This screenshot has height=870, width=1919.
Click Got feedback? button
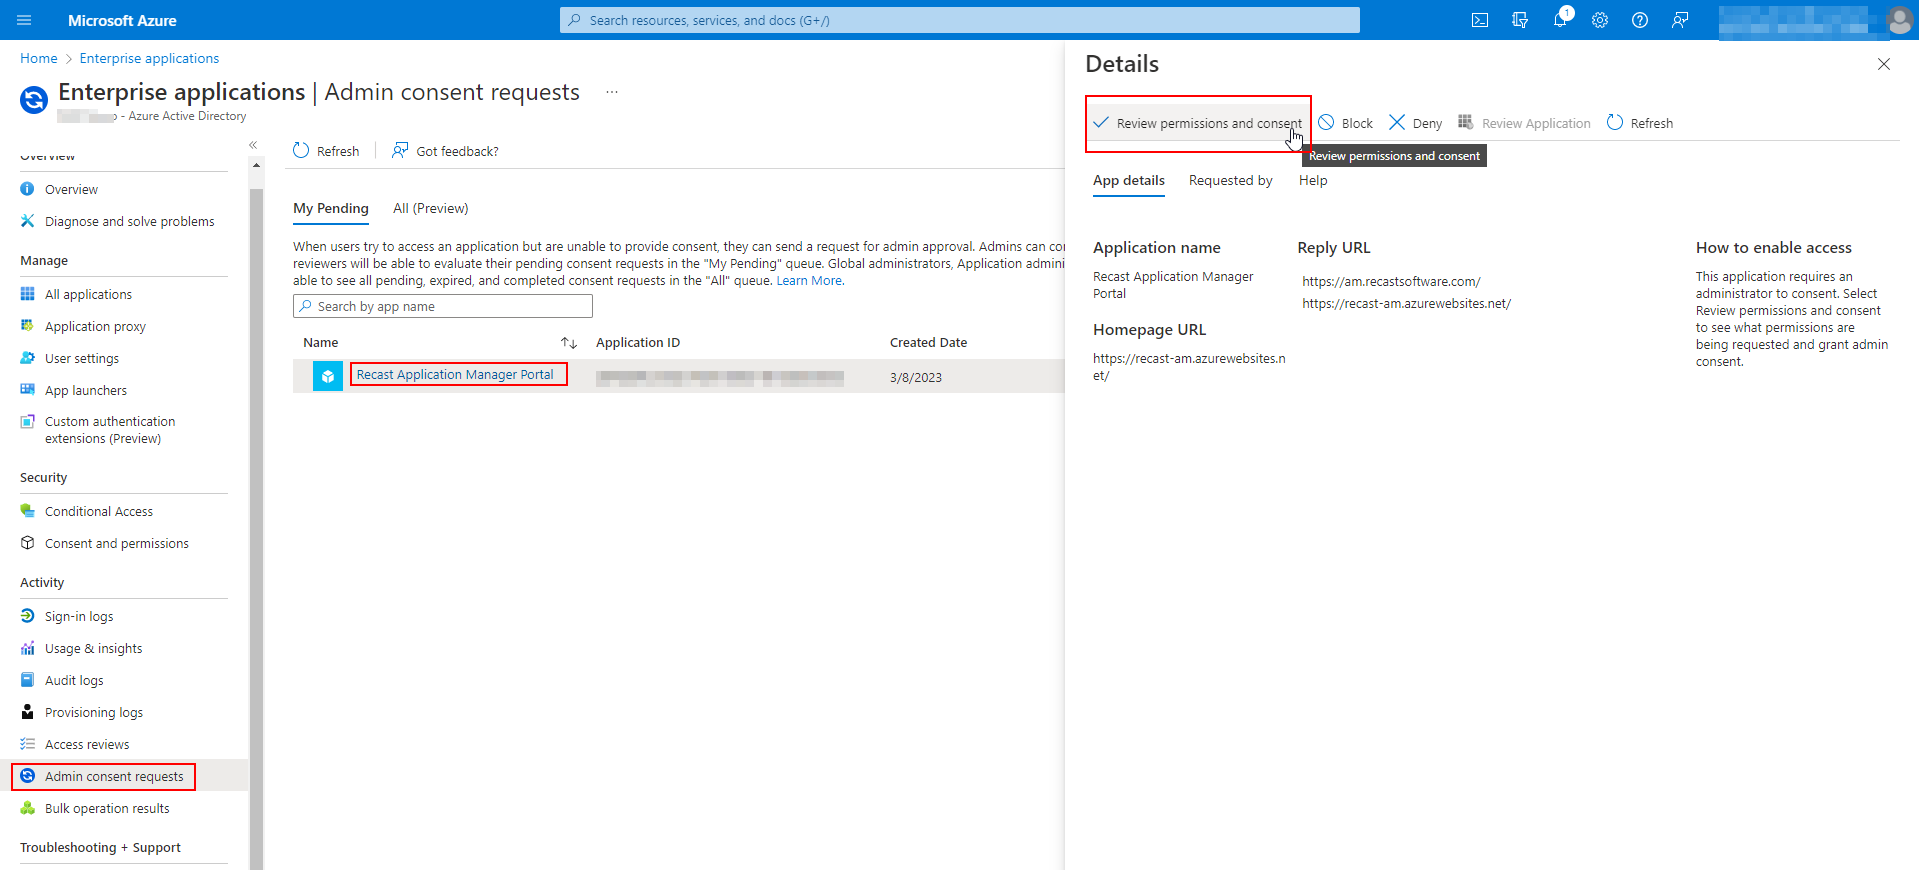tap(445, 151)
